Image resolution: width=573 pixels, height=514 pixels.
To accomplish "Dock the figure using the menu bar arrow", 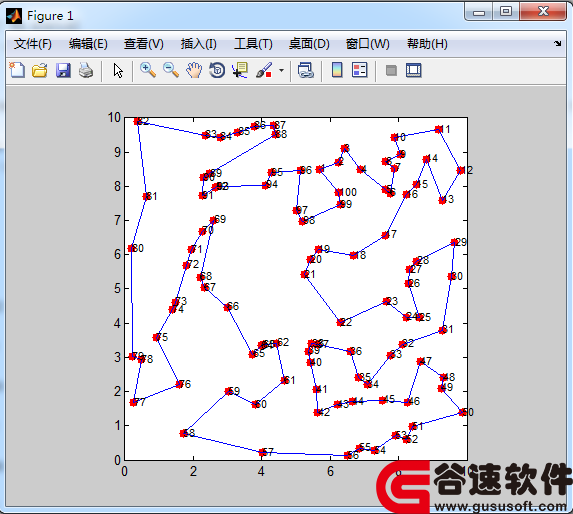I will [x=557, y=43].
